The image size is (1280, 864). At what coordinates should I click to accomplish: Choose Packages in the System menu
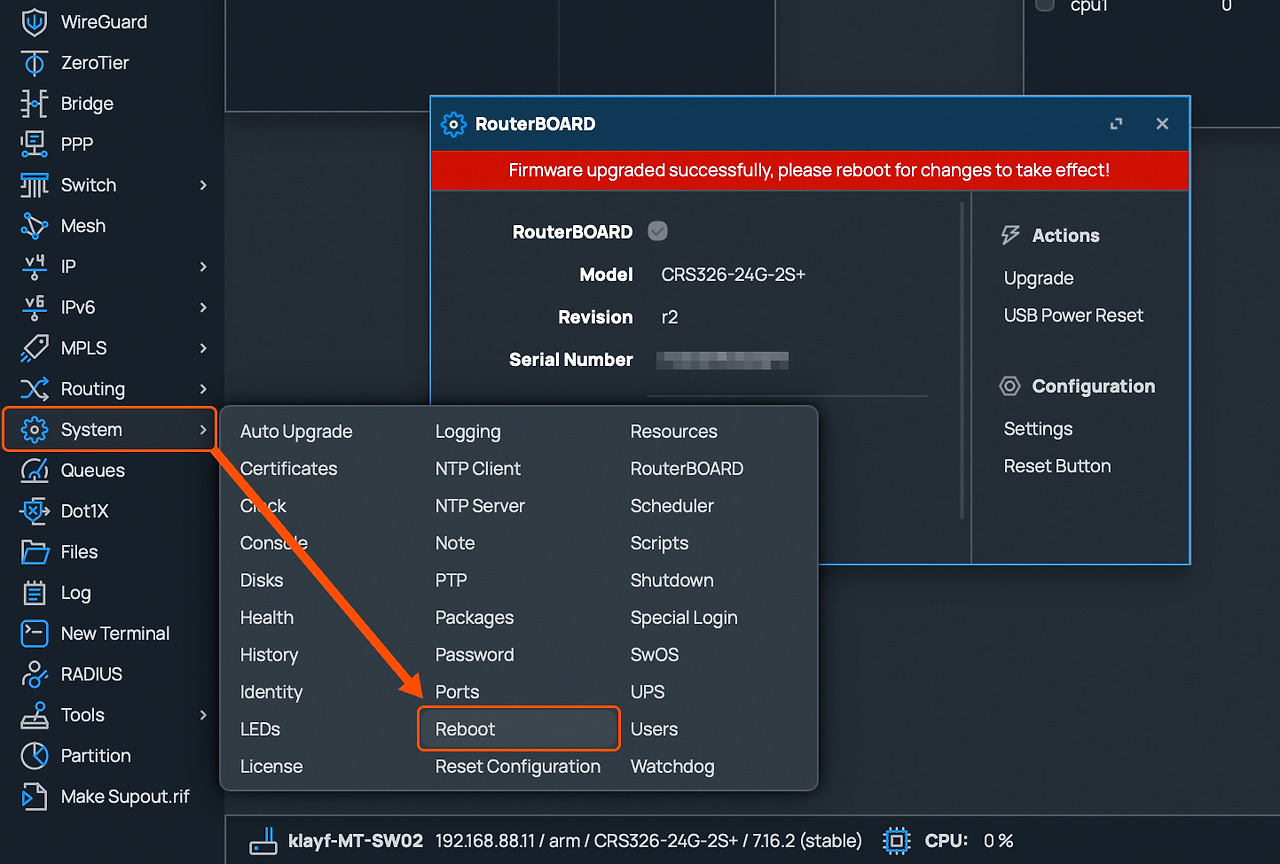[474, 618]
